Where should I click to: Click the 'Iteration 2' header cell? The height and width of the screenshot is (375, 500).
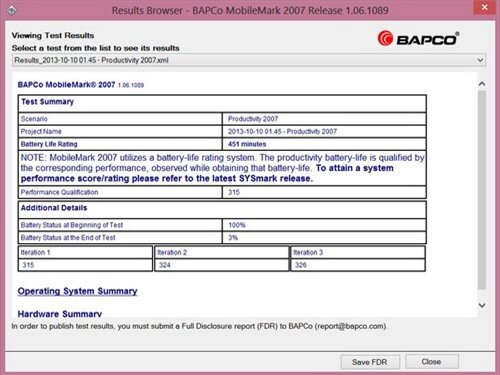coord(221,252)
